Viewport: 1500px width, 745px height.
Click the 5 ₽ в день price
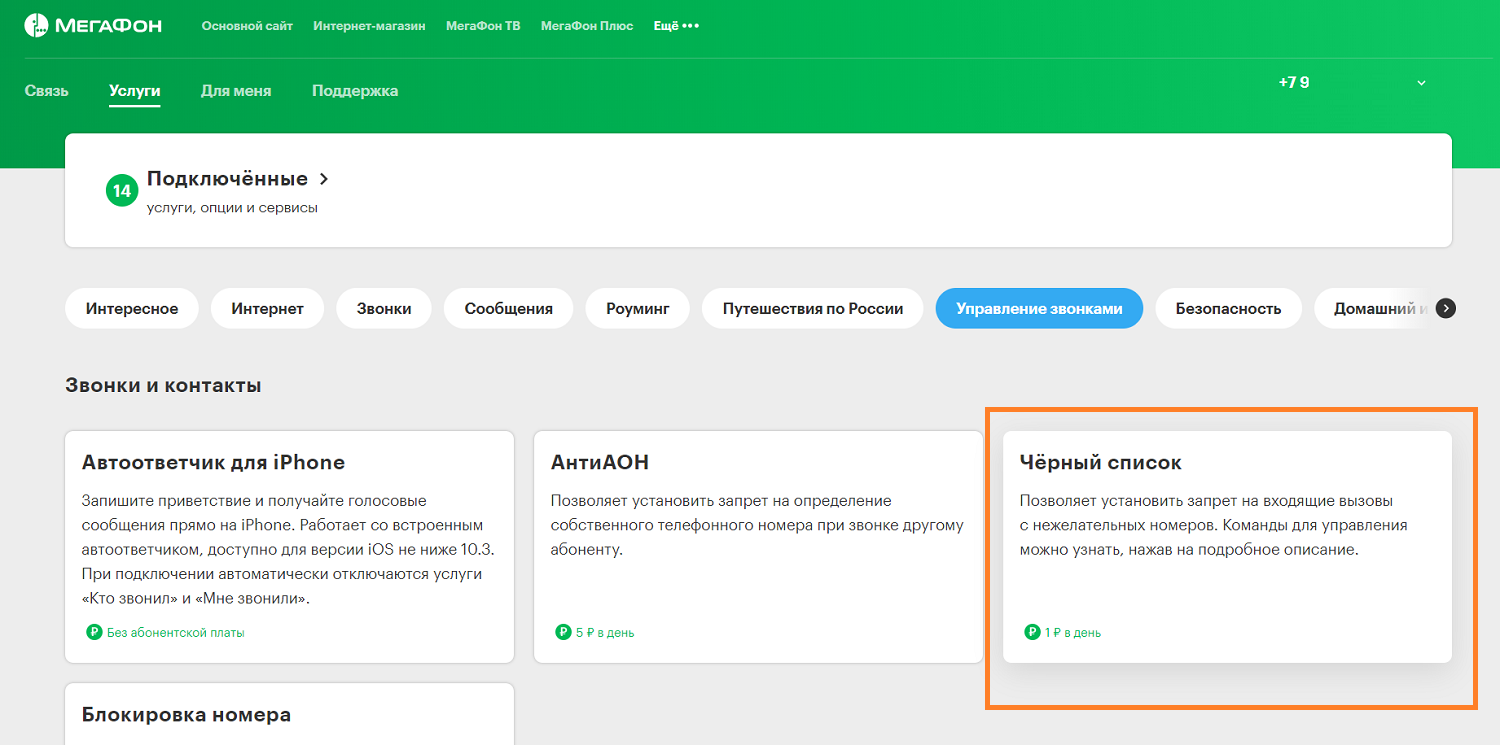point(604,633)
